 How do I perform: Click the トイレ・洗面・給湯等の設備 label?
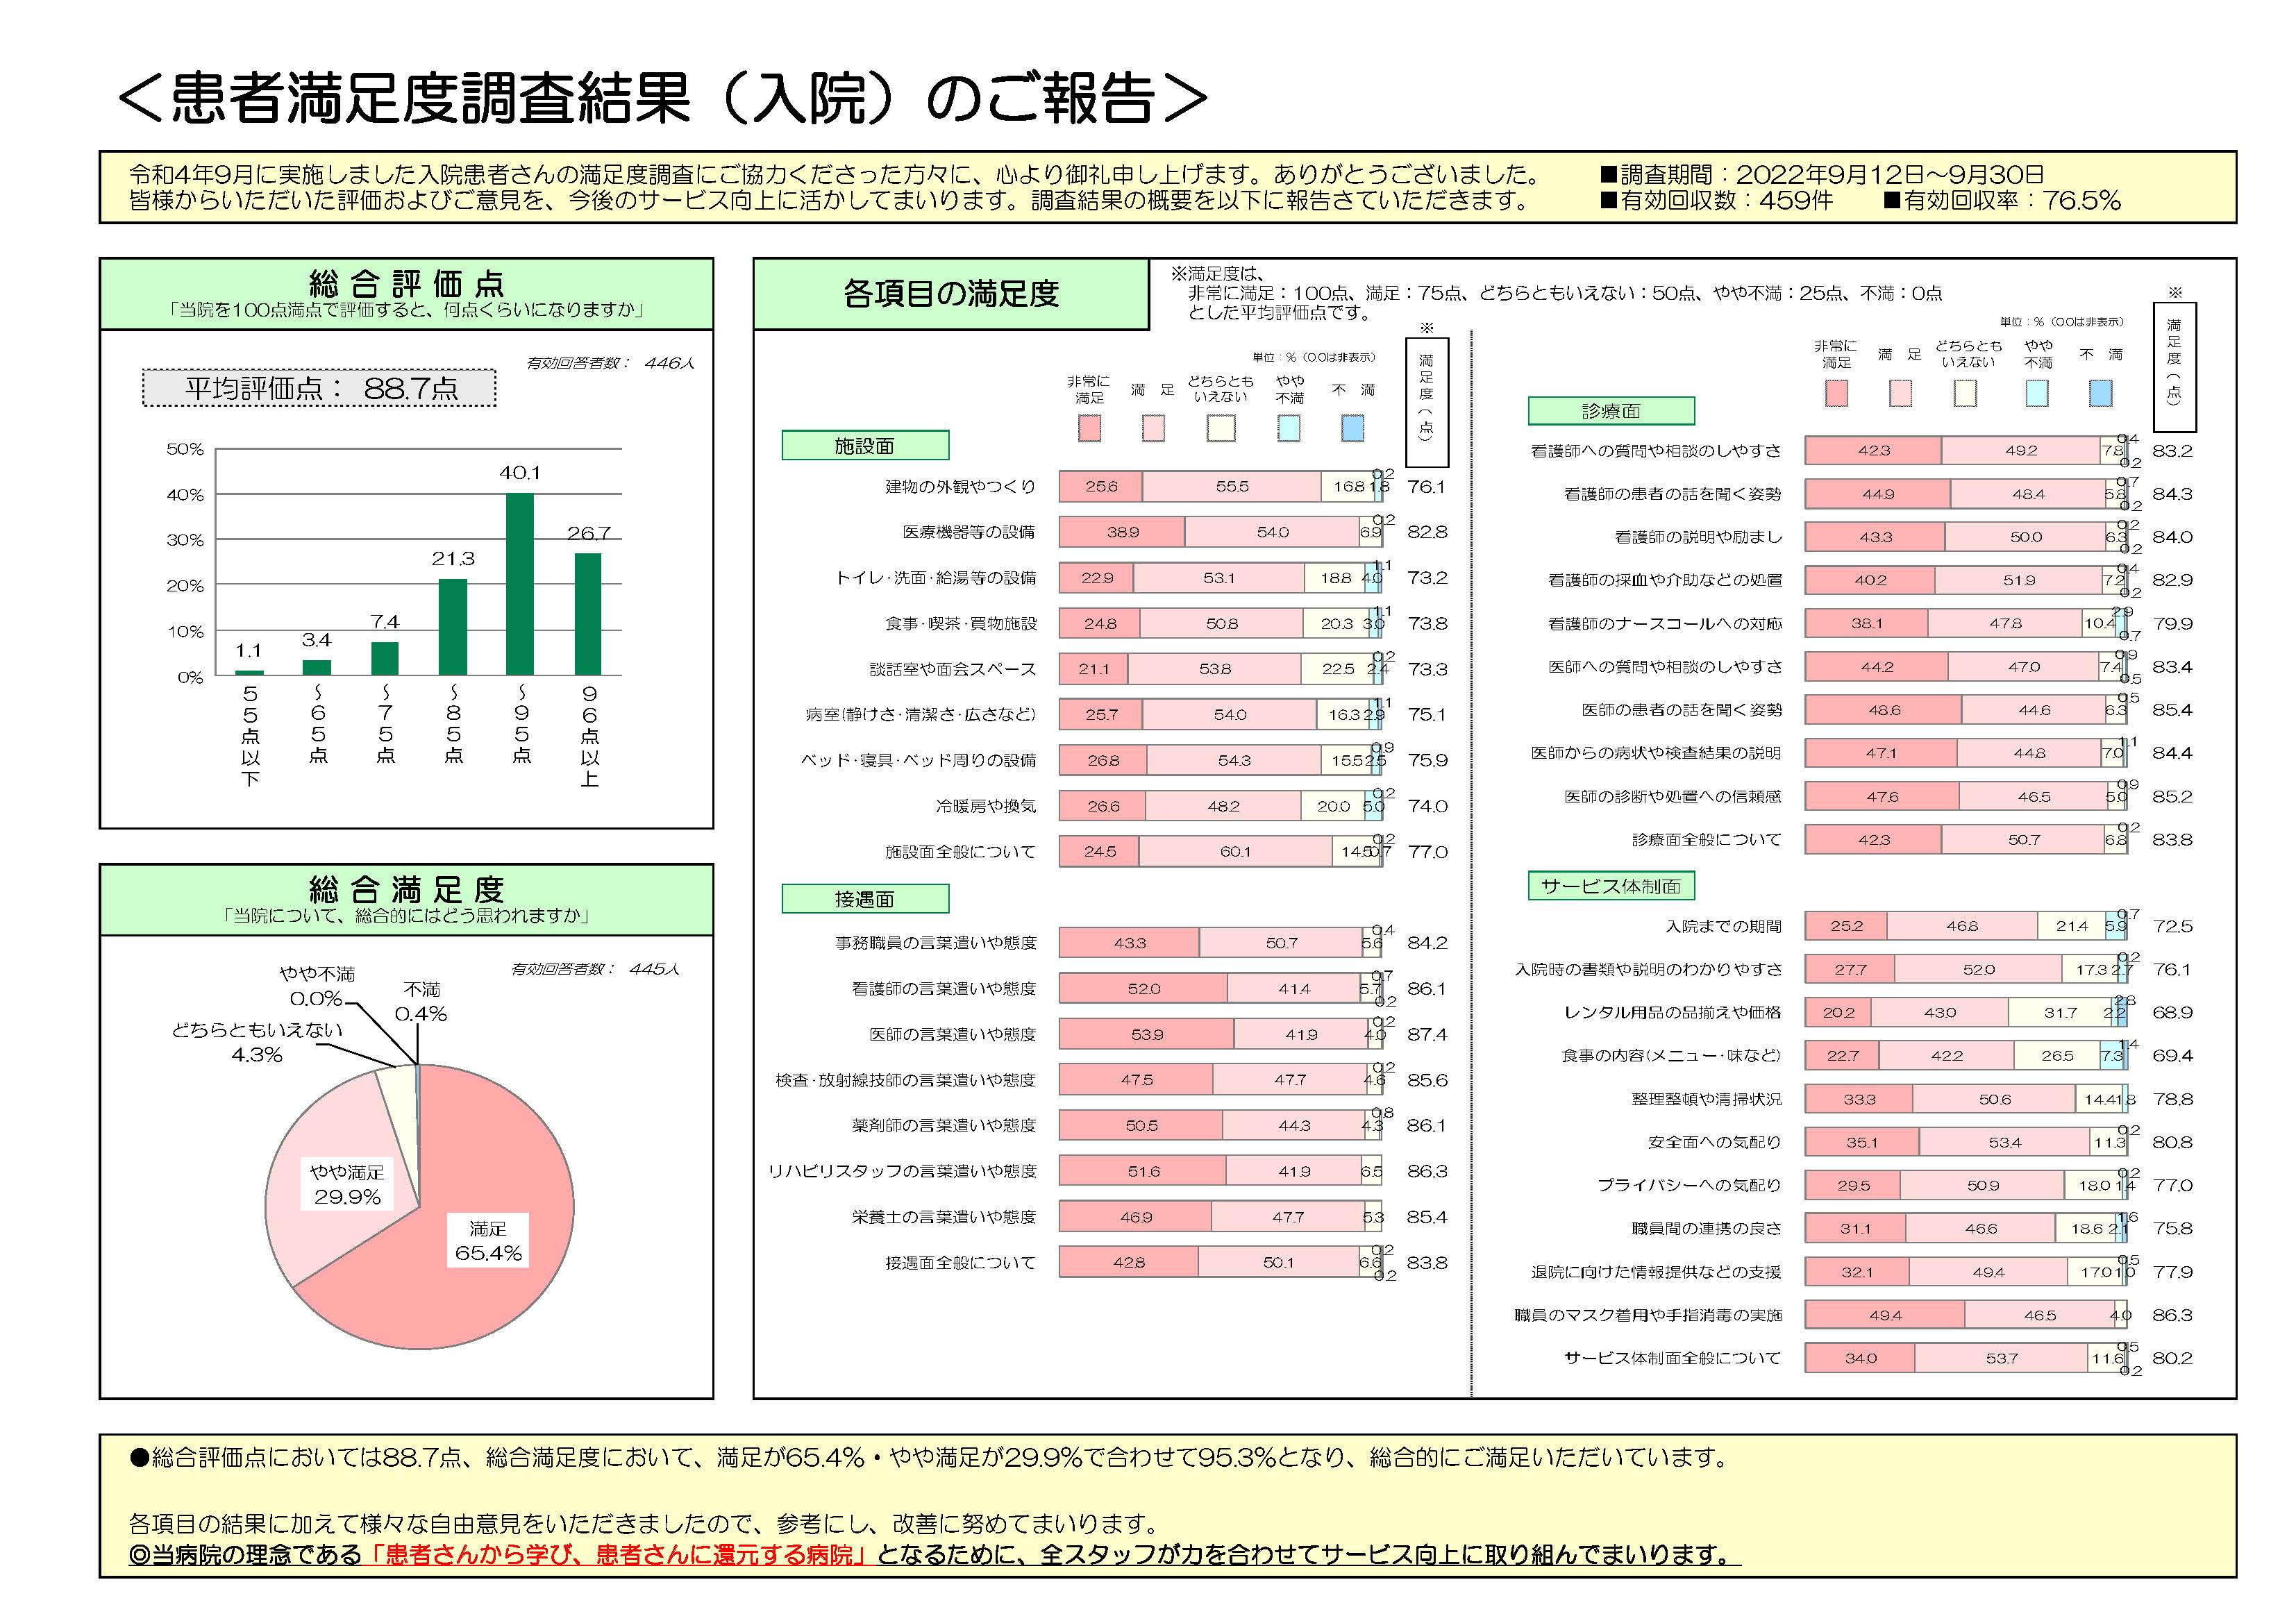(936, 578)
